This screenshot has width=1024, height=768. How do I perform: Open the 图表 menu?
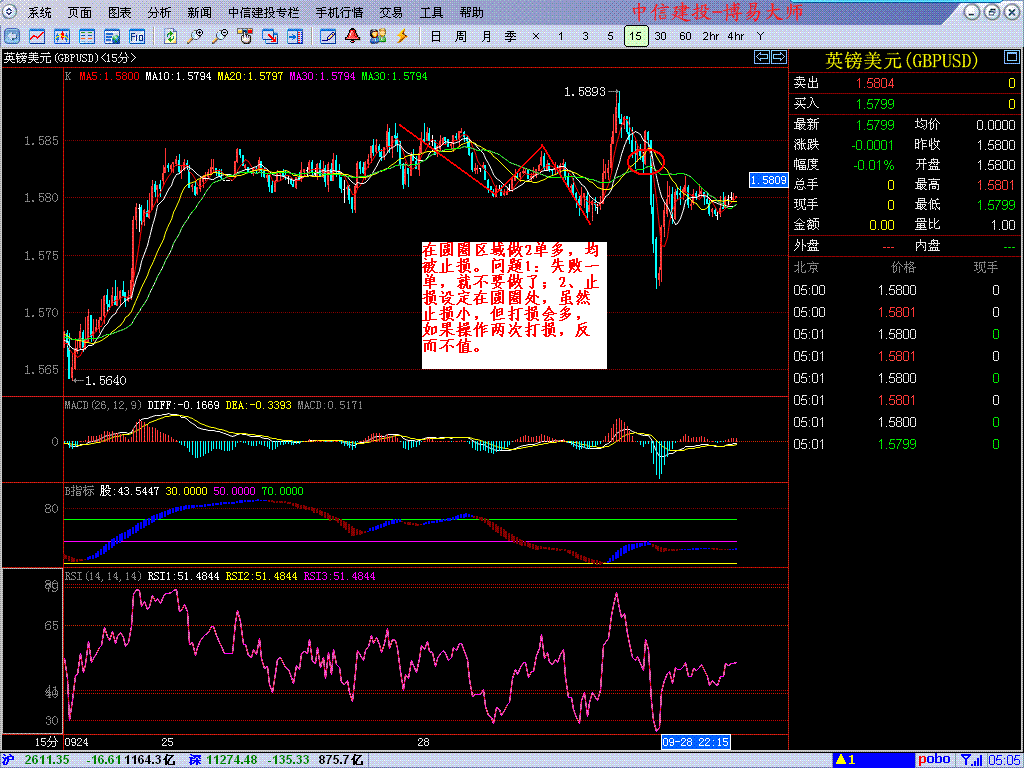point(120,12)
